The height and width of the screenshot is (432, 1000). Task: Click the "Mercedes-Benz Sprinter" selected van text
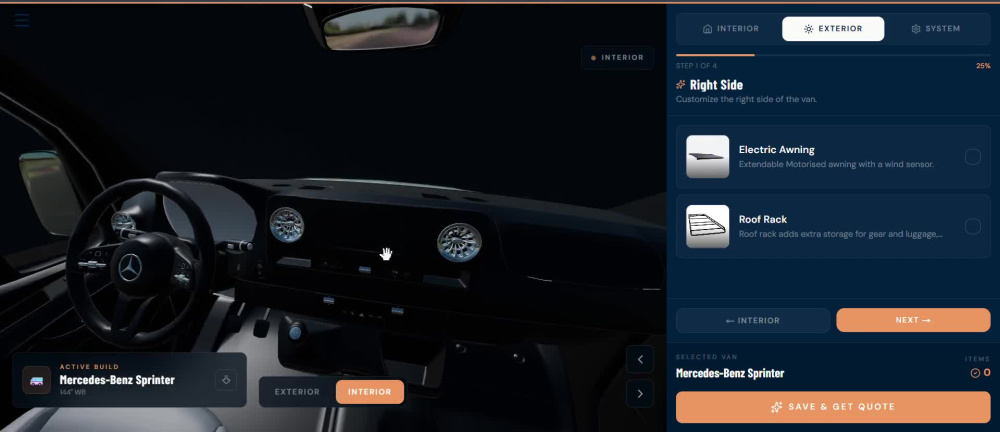click(730, 373)
